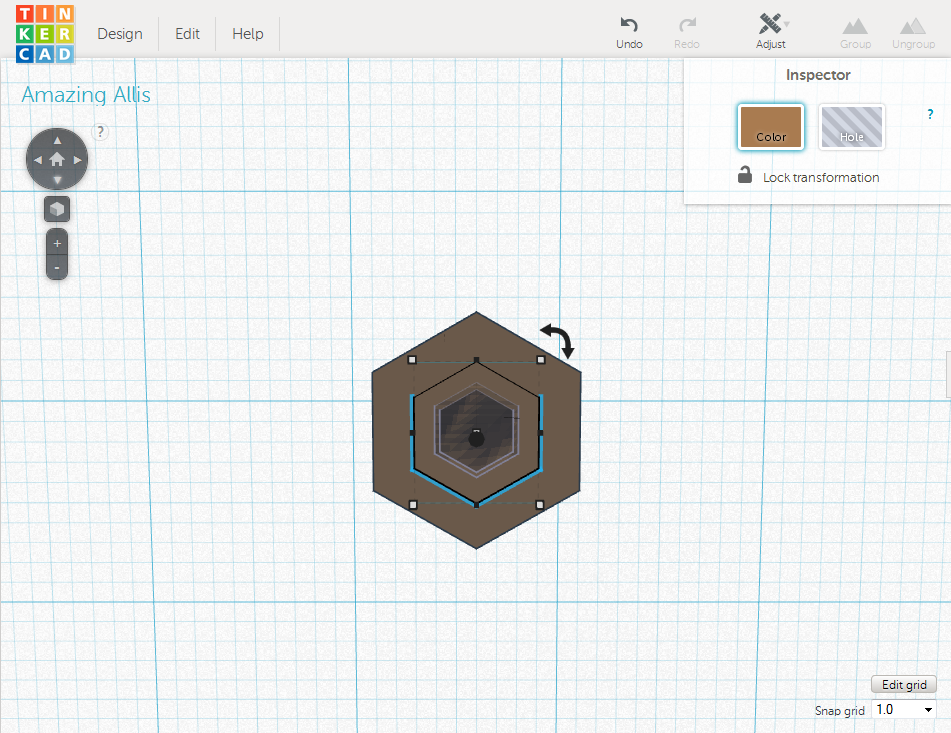Click the Ungroup shapes icon
The image size is (951, 733).
(x=913, y=25)
